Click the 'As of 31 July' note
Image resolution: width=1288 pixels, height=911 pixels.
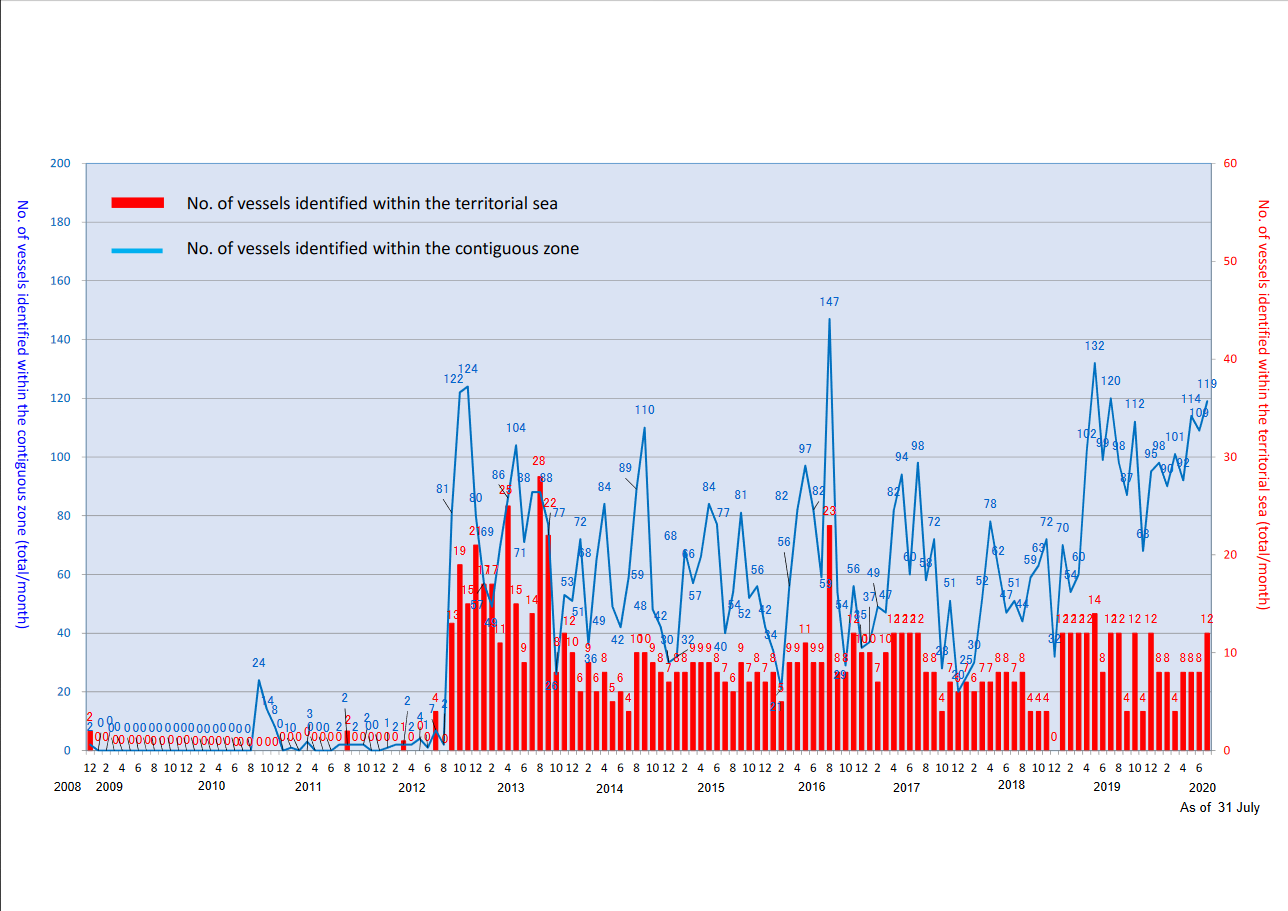(x=1219, y=808)
